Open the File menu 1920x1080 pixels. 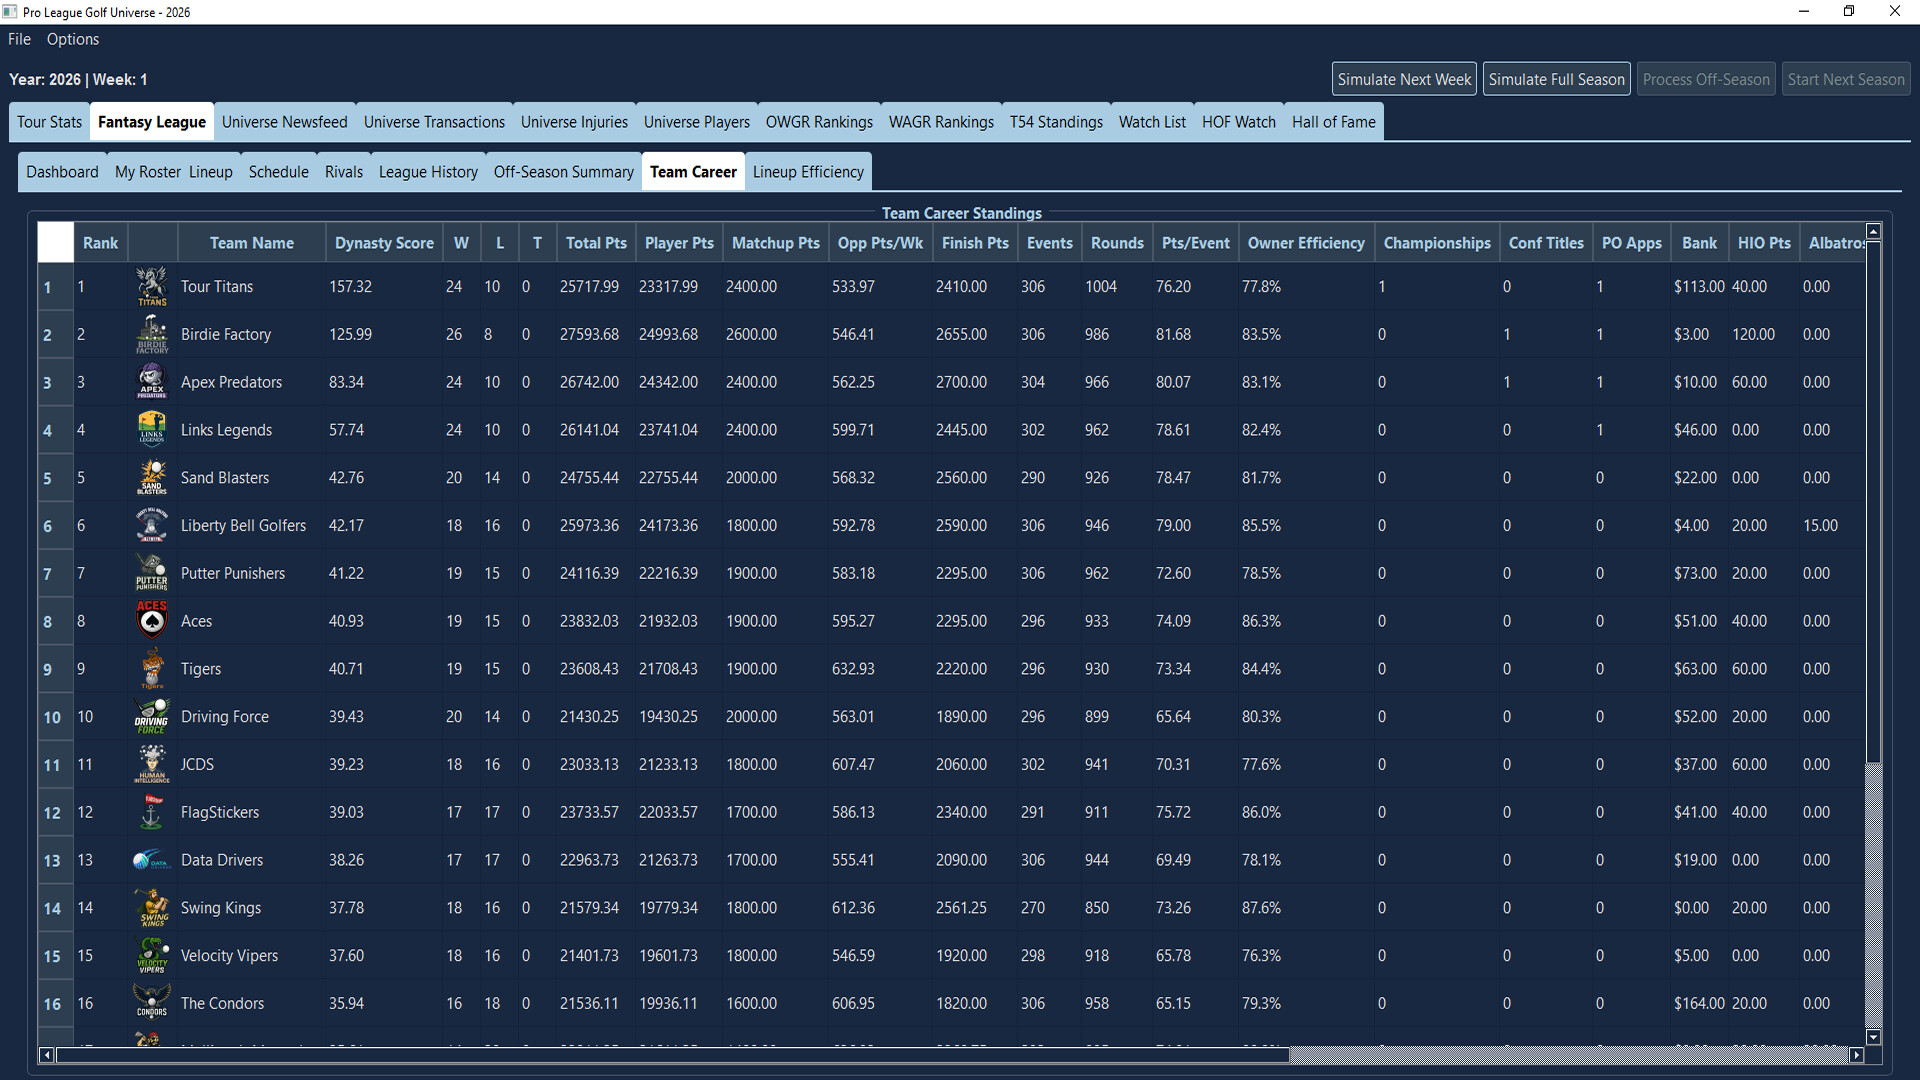[18, 39]
